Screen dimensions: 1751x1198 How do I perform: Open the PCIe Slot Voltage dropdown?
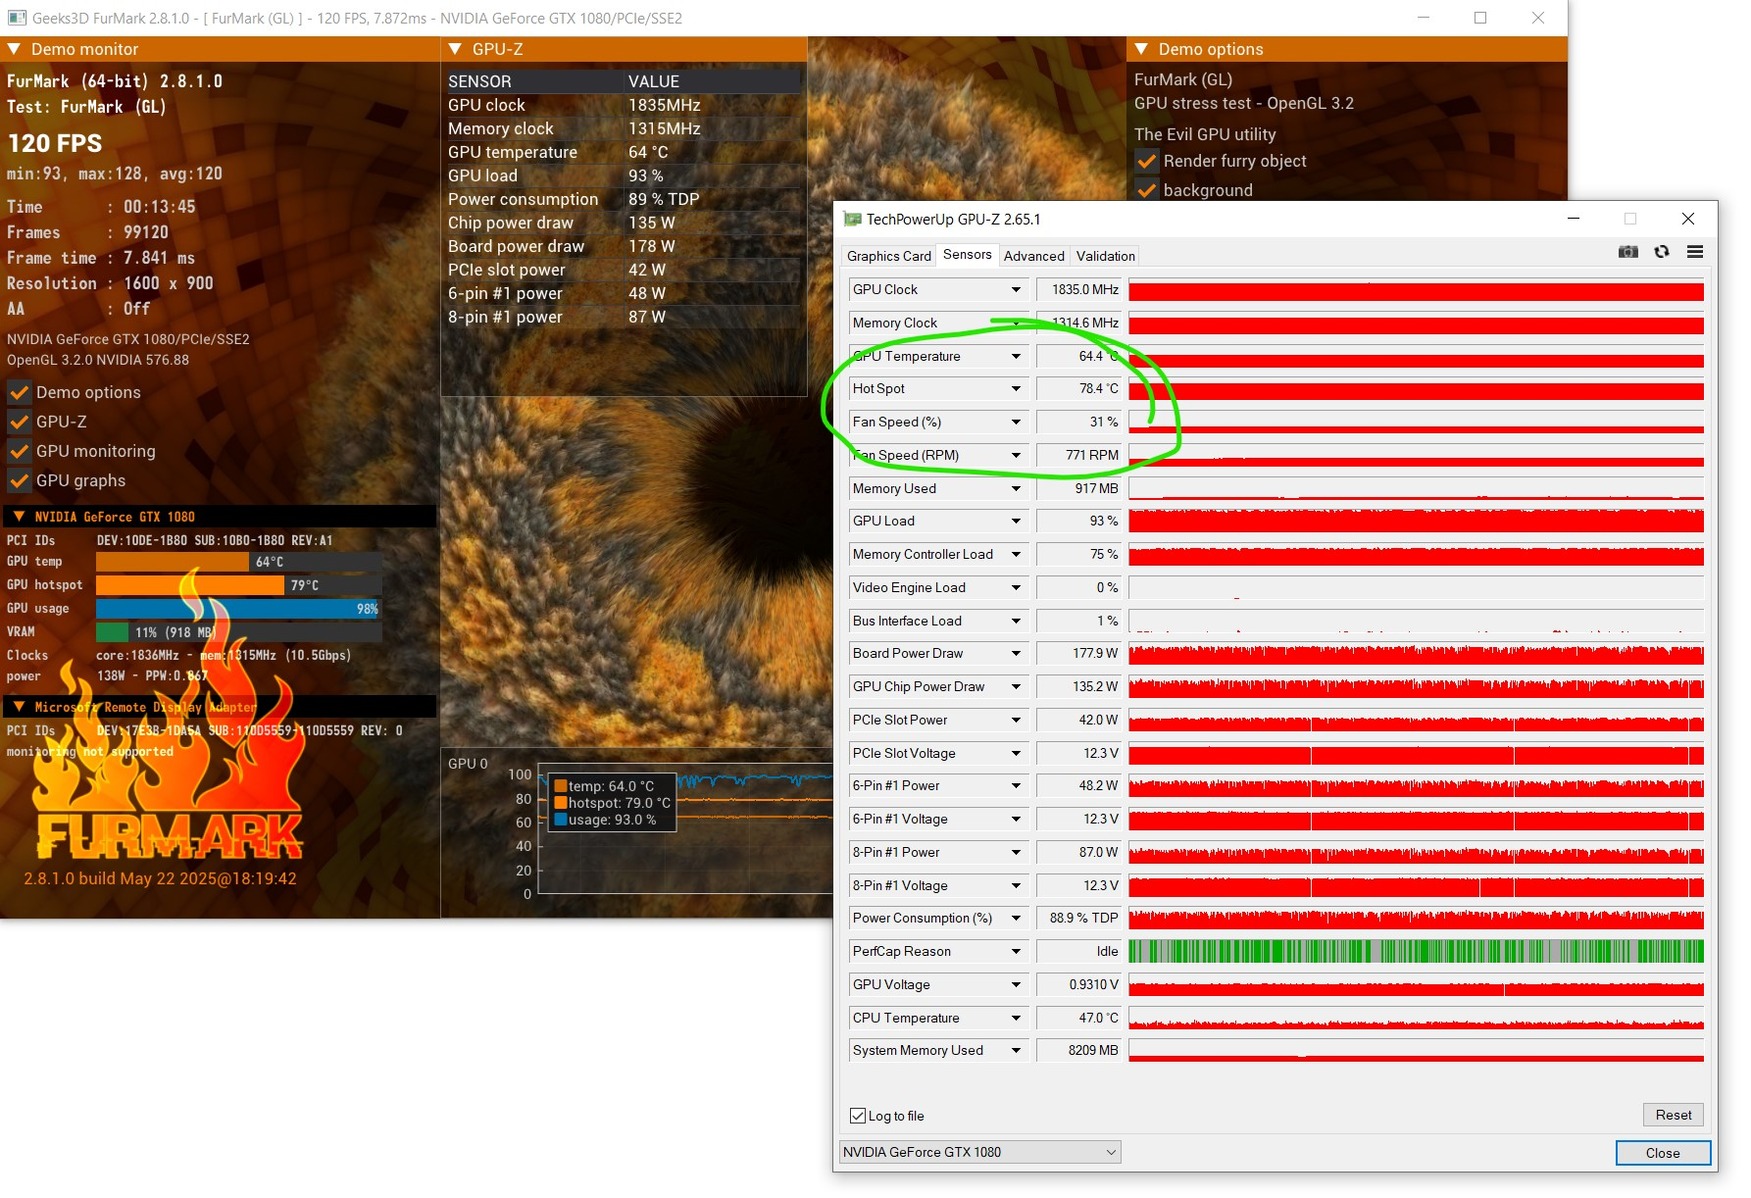point(1016,753)
